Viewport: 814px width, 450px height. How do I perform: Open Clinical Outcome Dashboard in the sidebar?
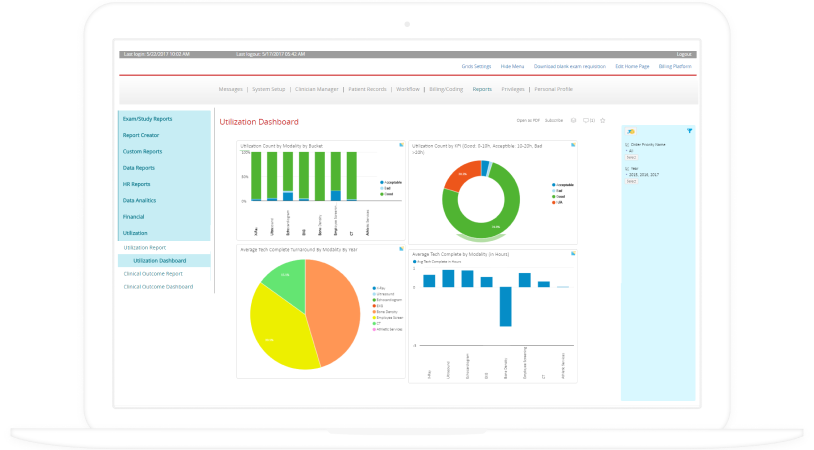[x=158, y=287]
